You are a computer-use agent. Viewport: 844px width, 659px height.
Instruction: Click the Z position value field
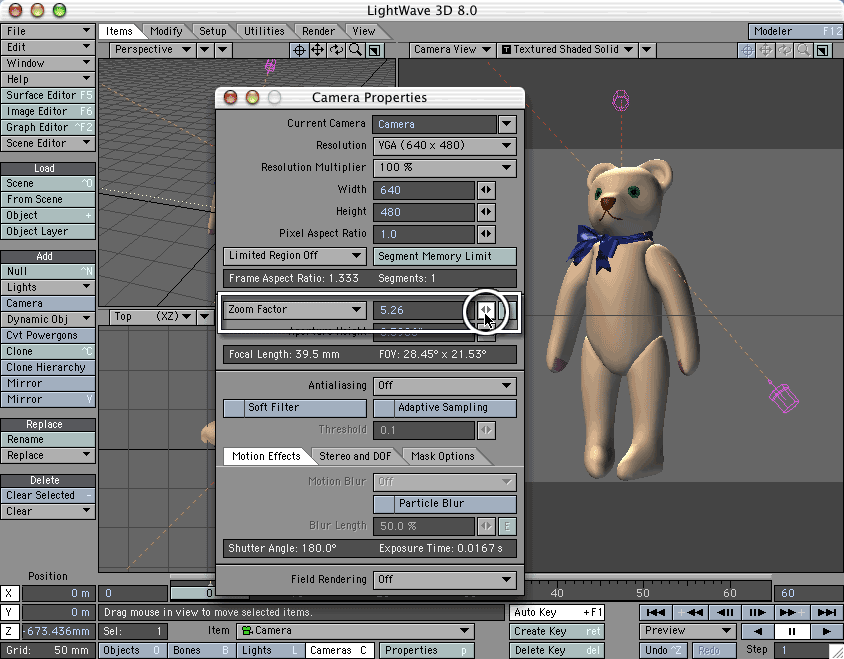(58, 631)
